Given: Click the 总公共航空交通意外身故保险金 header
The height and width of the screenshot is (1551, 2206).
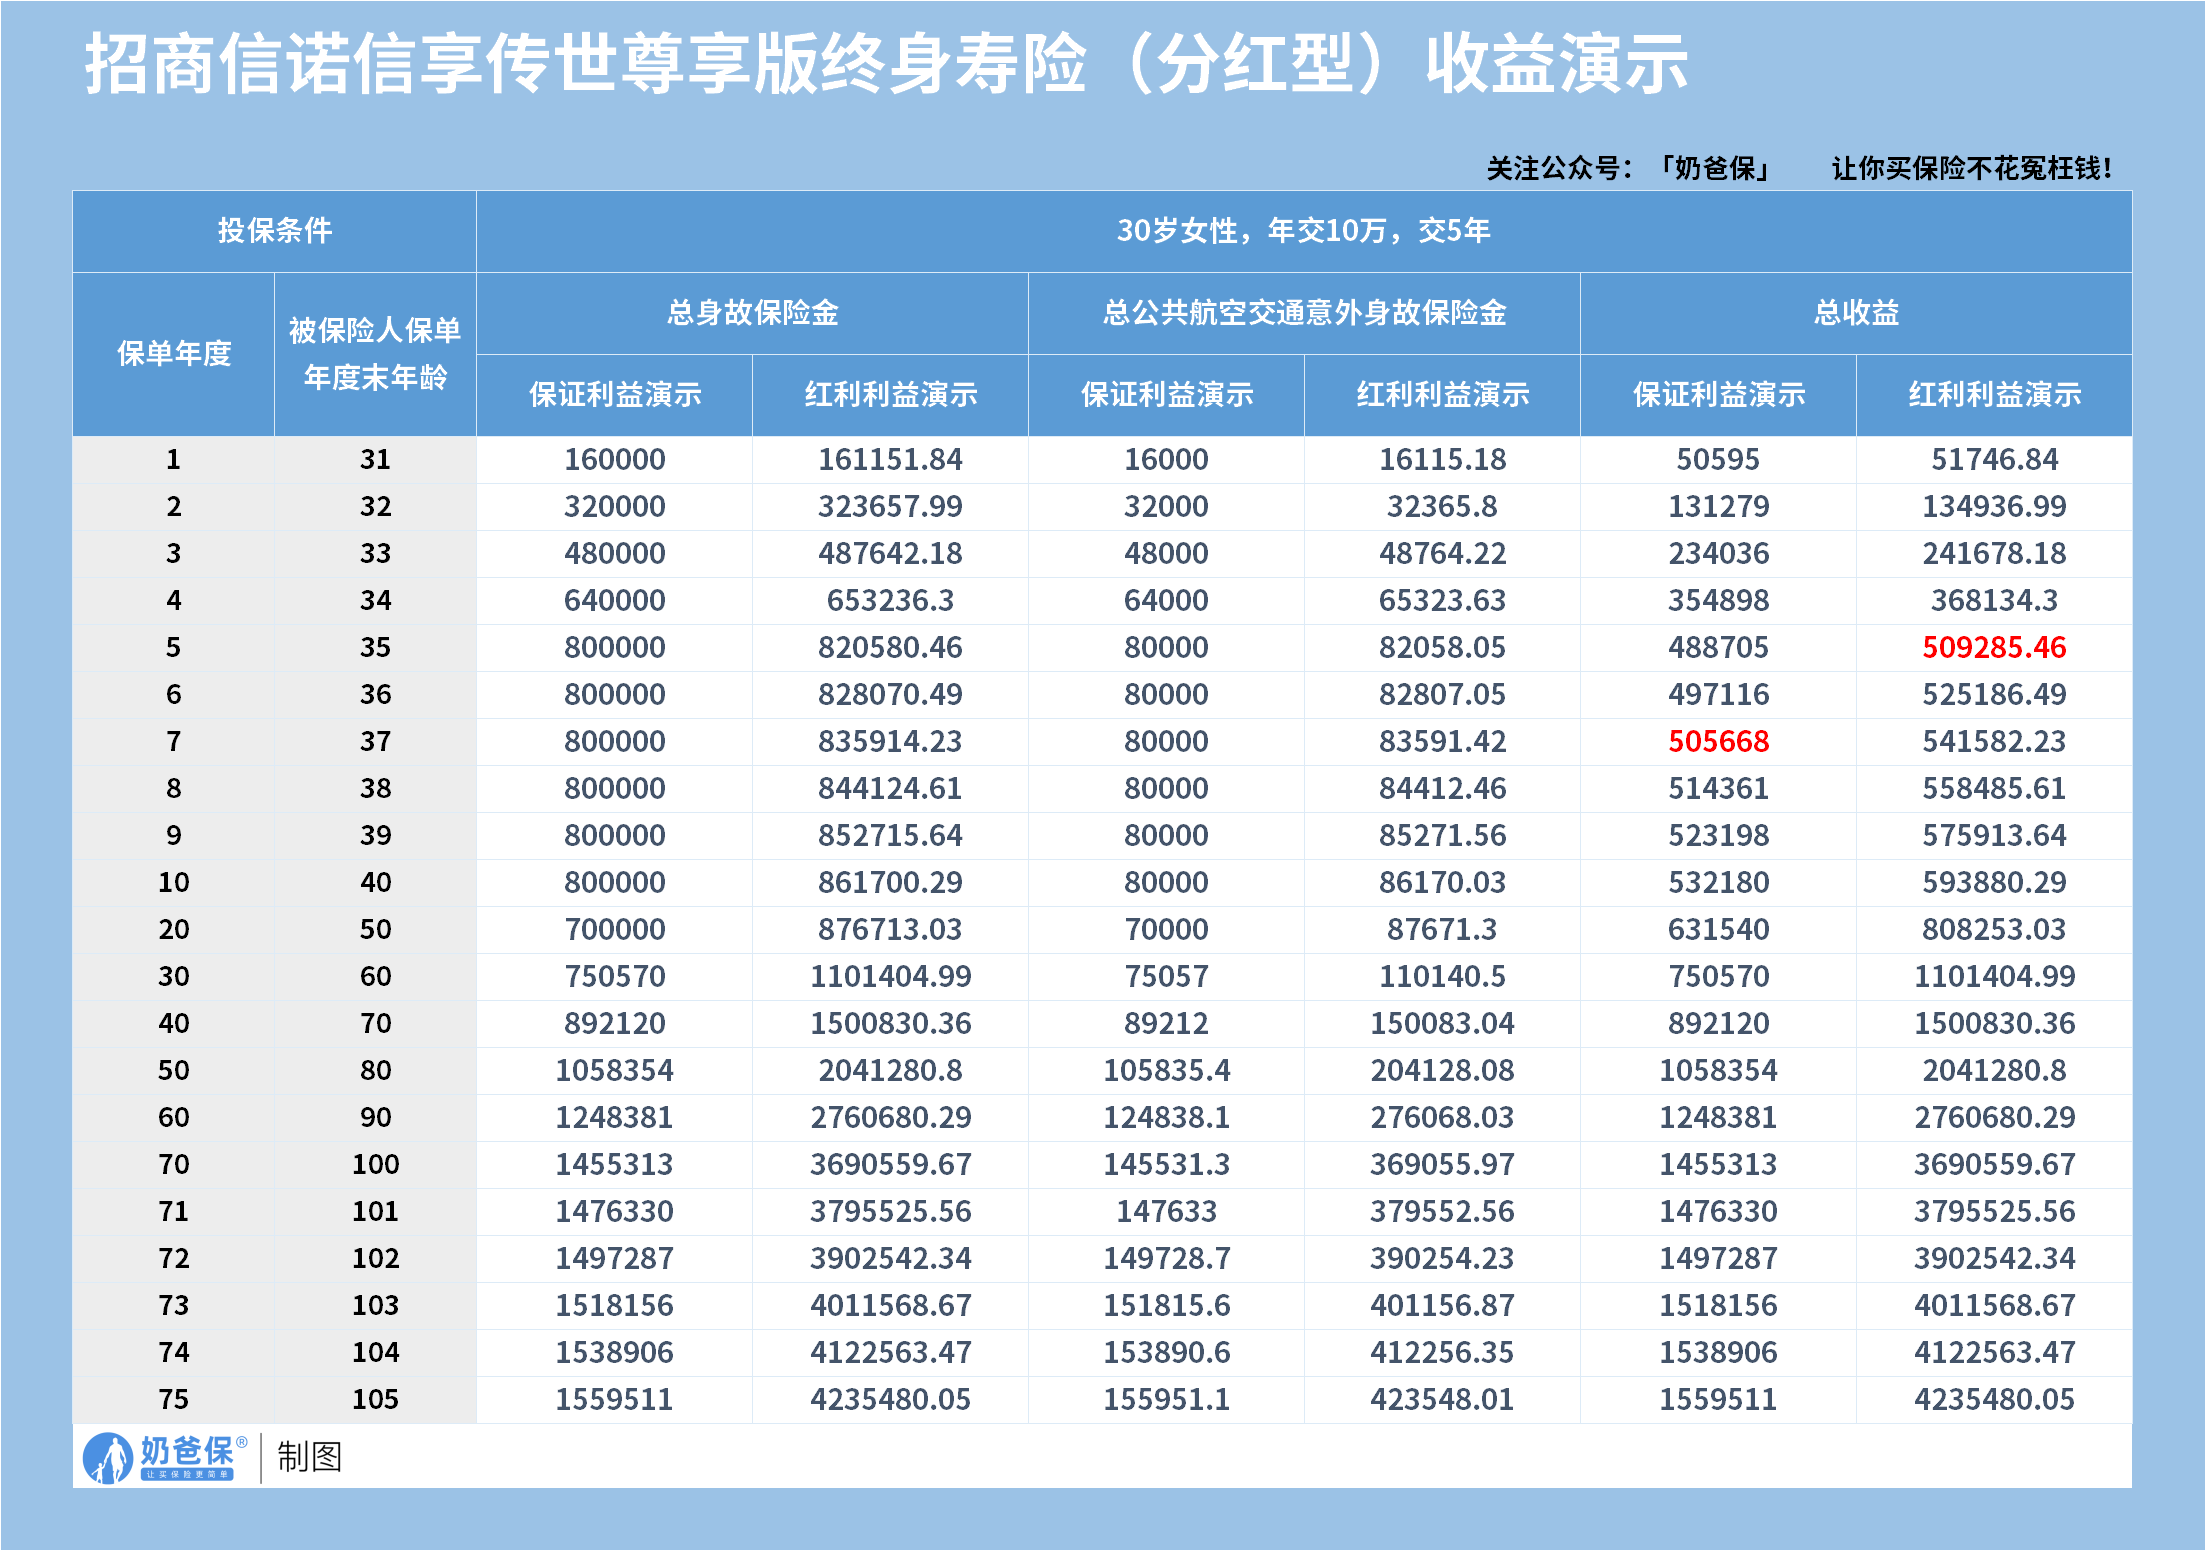Looking at the screenshot, I should pos(1304,313).
